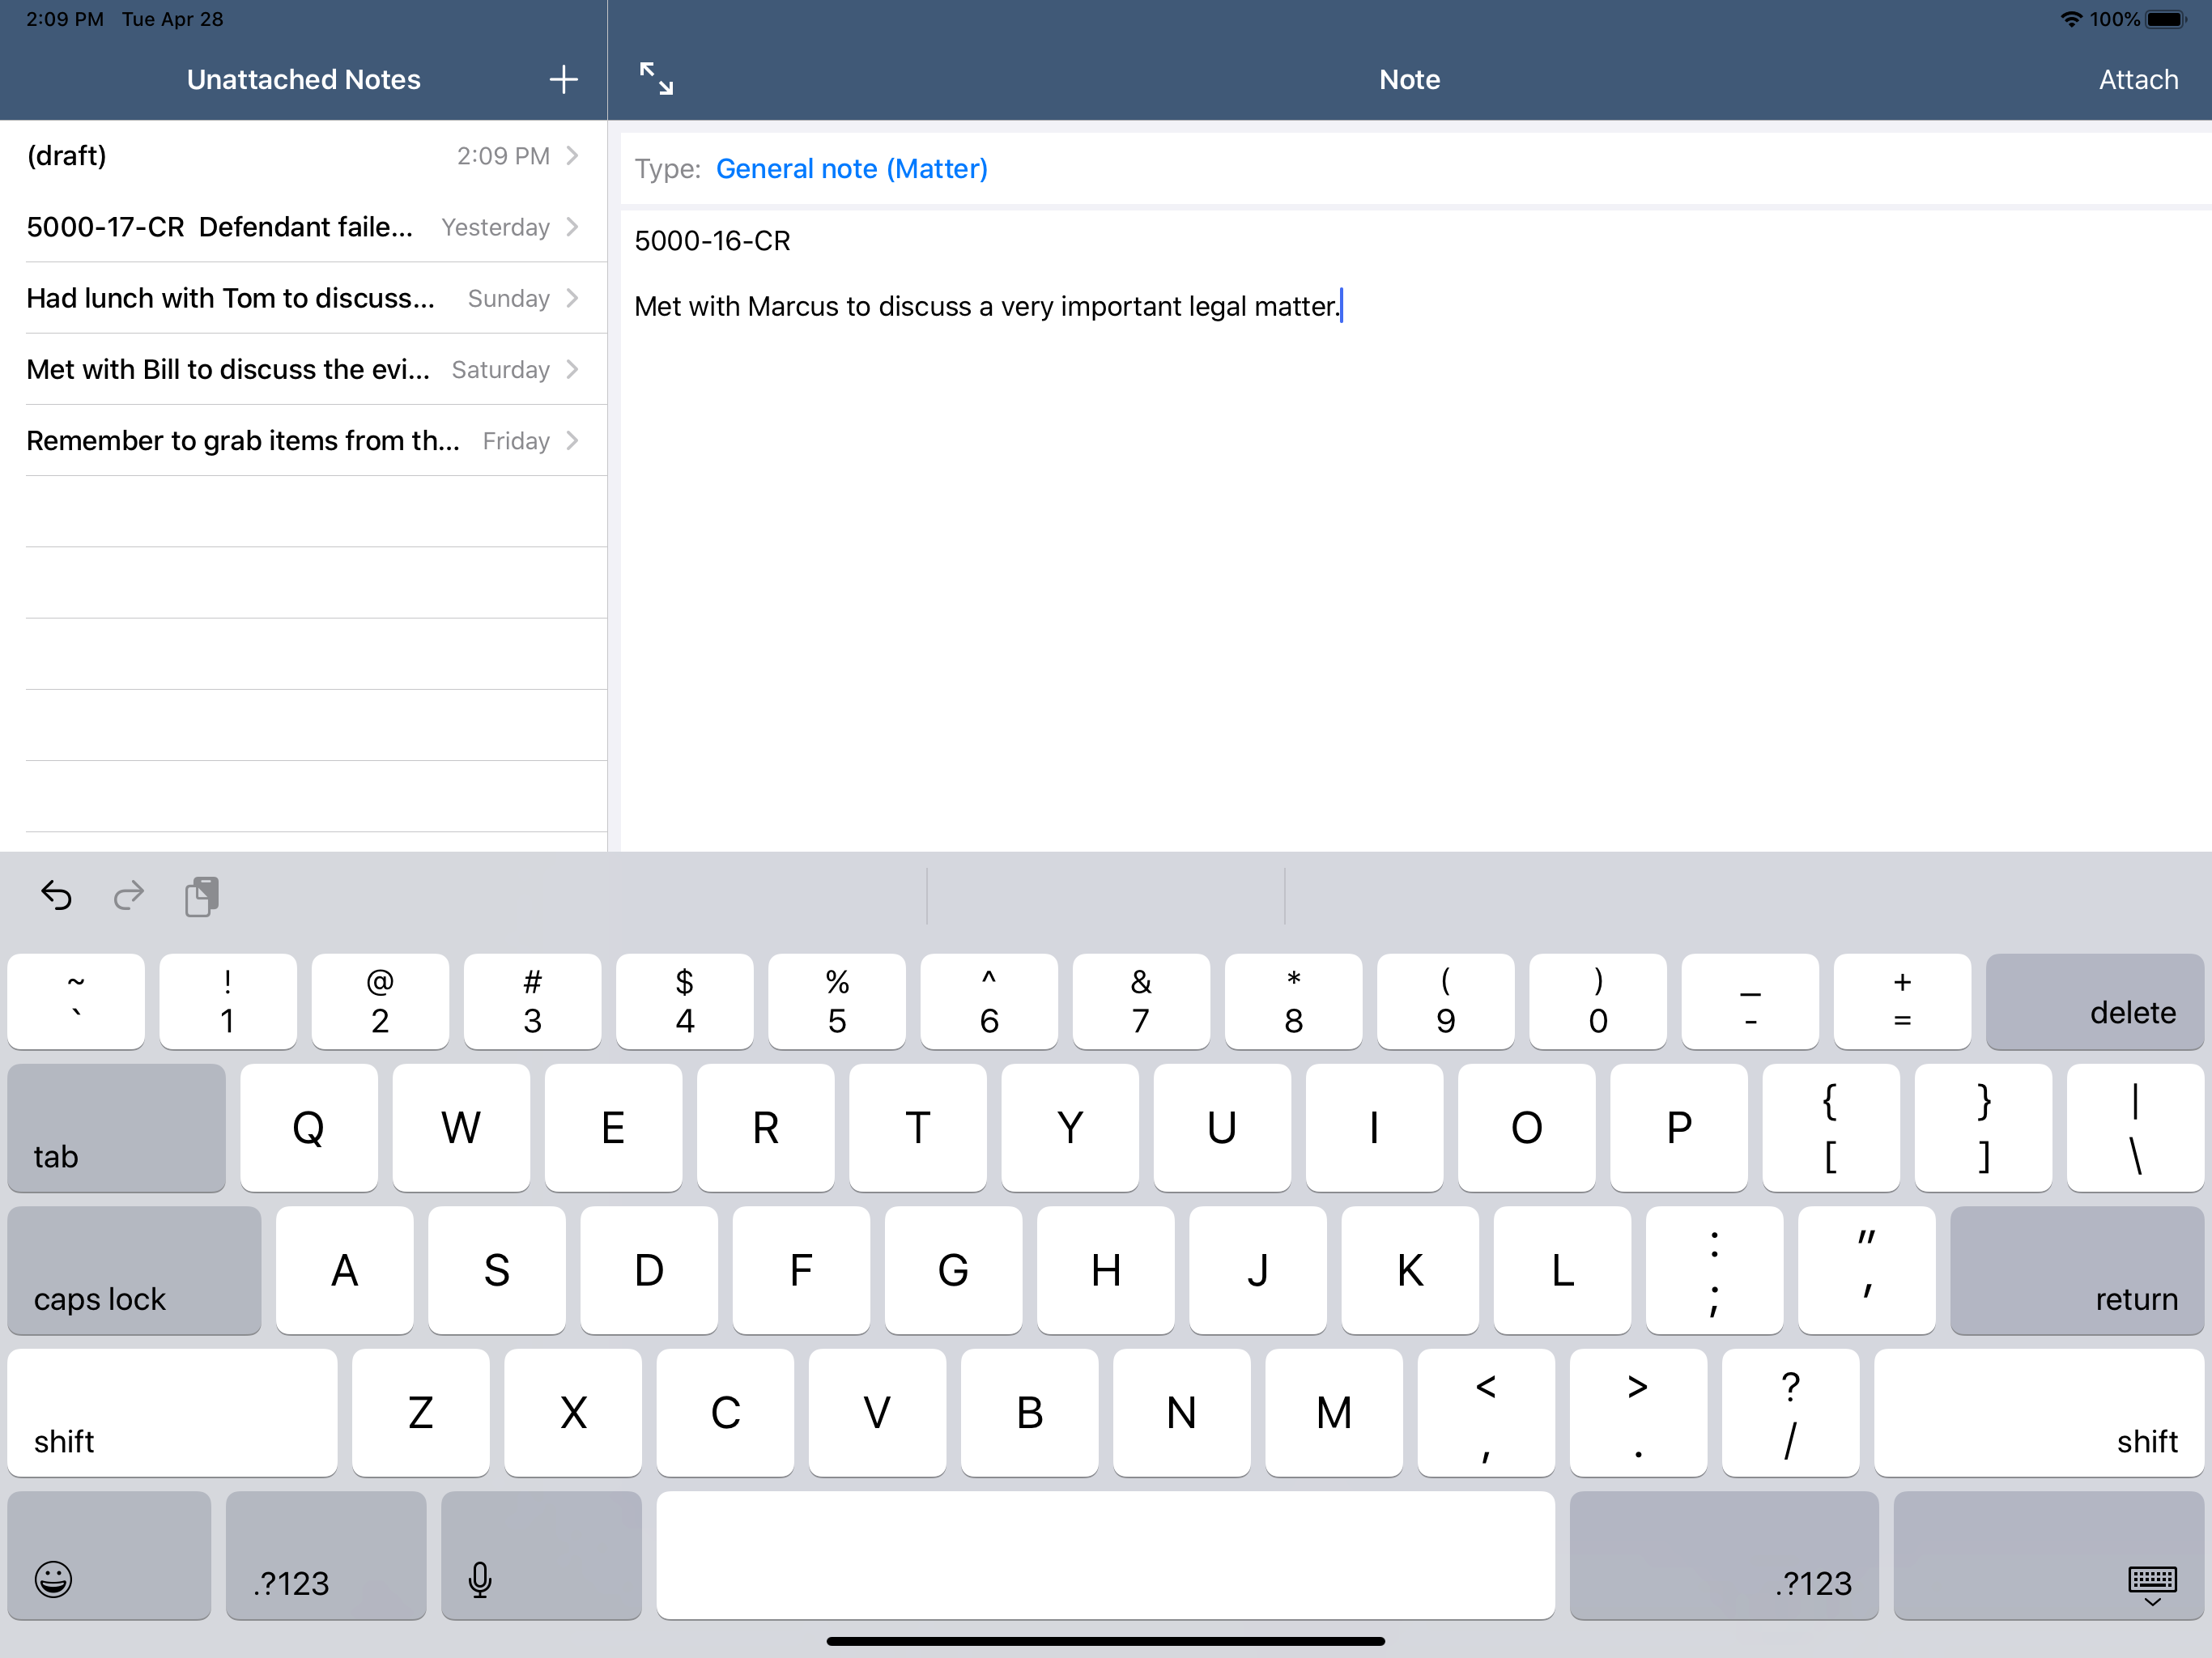Tap the semicolon and colon key
2212x1658 pixels.
(x=1714, y=1270)
